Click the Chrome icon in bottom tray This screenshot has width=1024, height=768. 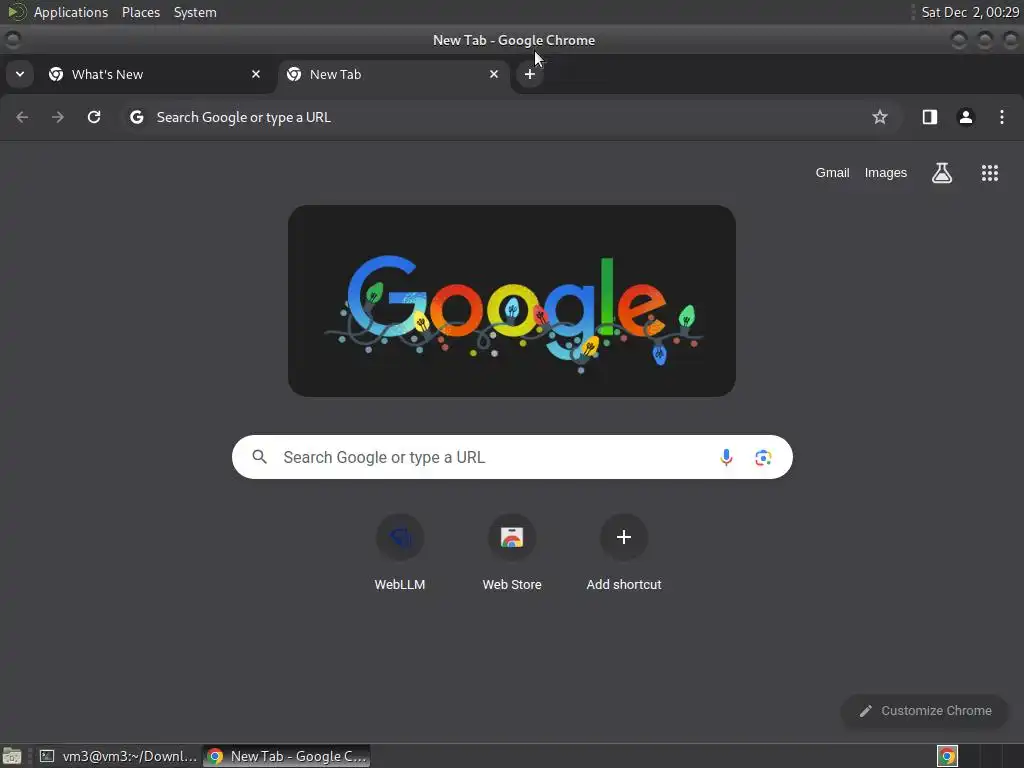pyautogui.click(x=947, y=756)
